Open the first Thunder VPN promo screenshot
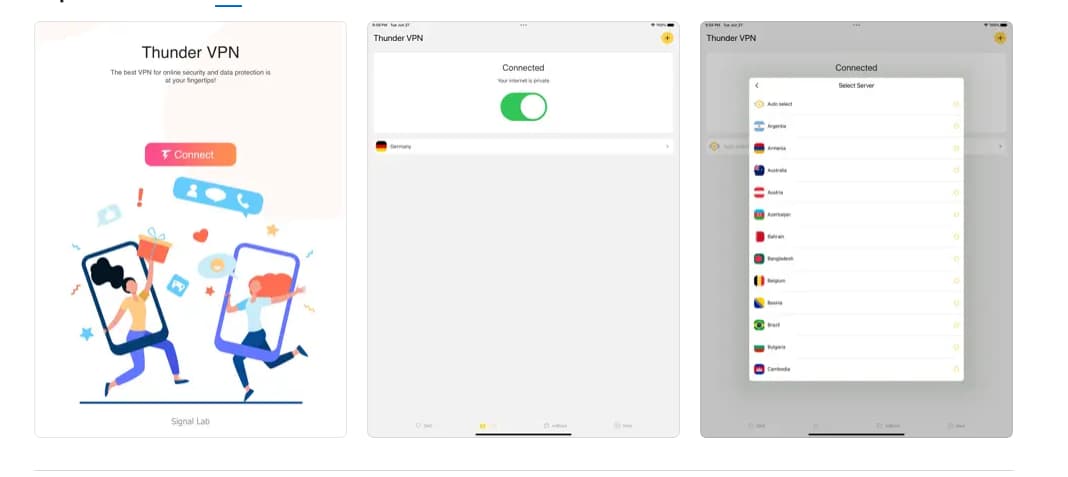The width and height of the screenshot is (1068, 477). click(191, 230)
